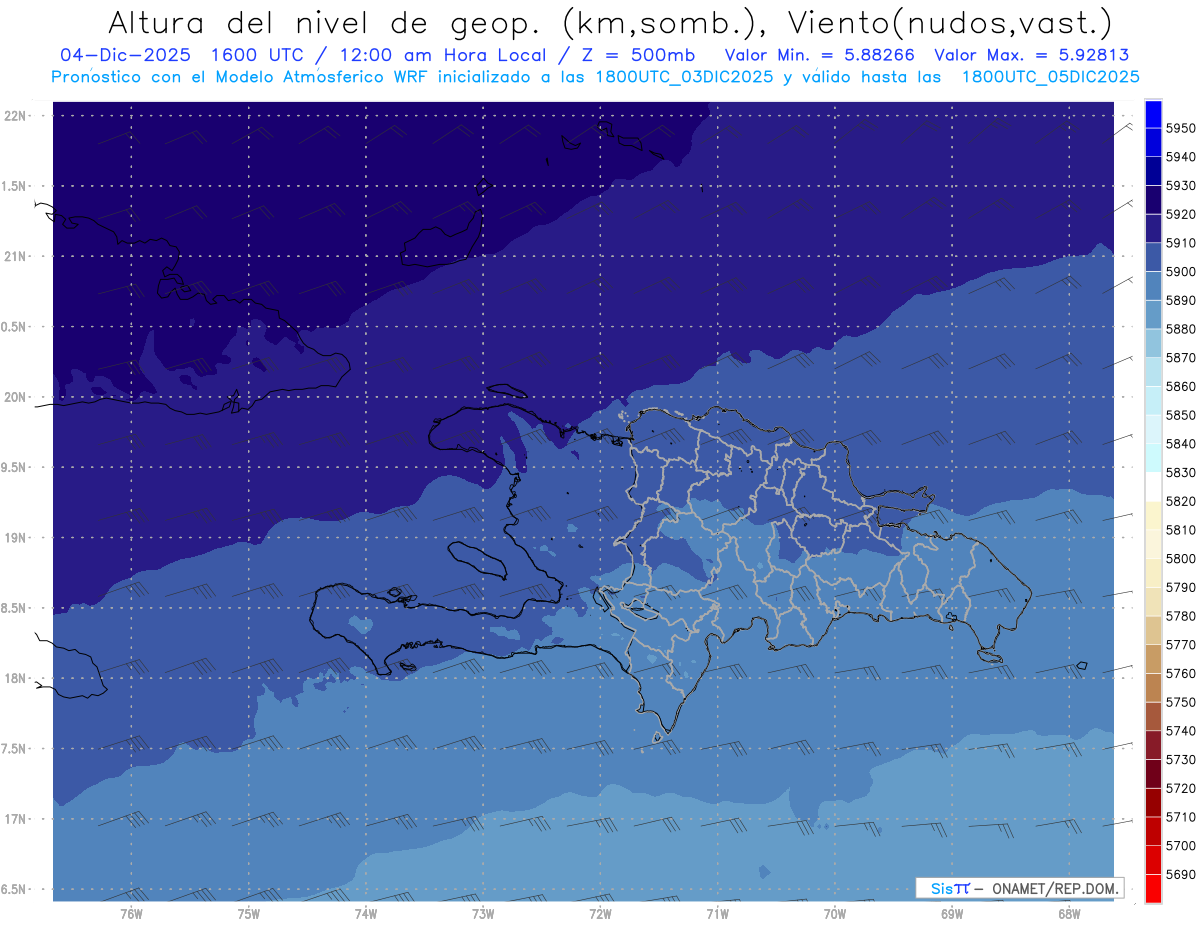The width and height of the screenshot is (1200, 927).
Task: Click the 5940 legend value
Action: pyautogui.click(x=1181, y=157)
